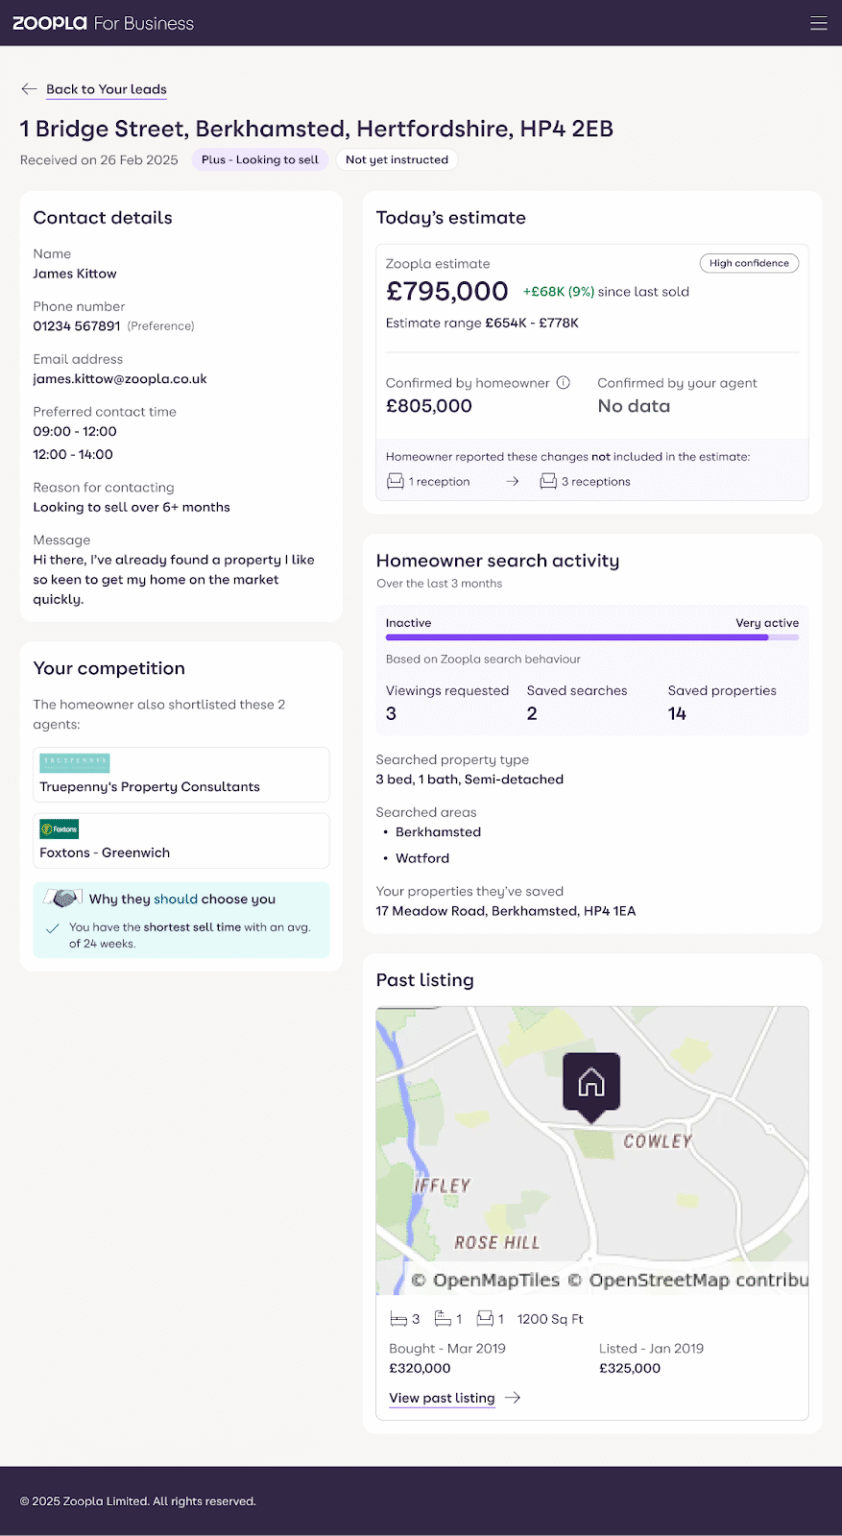Select the Not yet instructed badge

(396, 159)
